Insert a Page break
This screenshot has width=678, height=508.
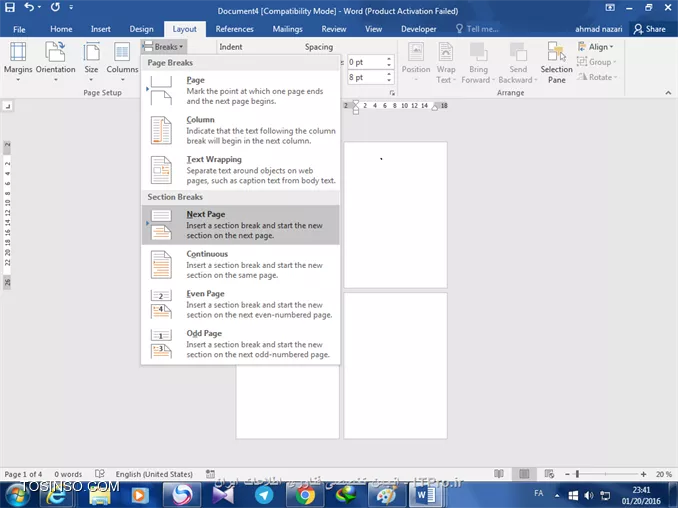pyautogui.click(x=240, y=90)
